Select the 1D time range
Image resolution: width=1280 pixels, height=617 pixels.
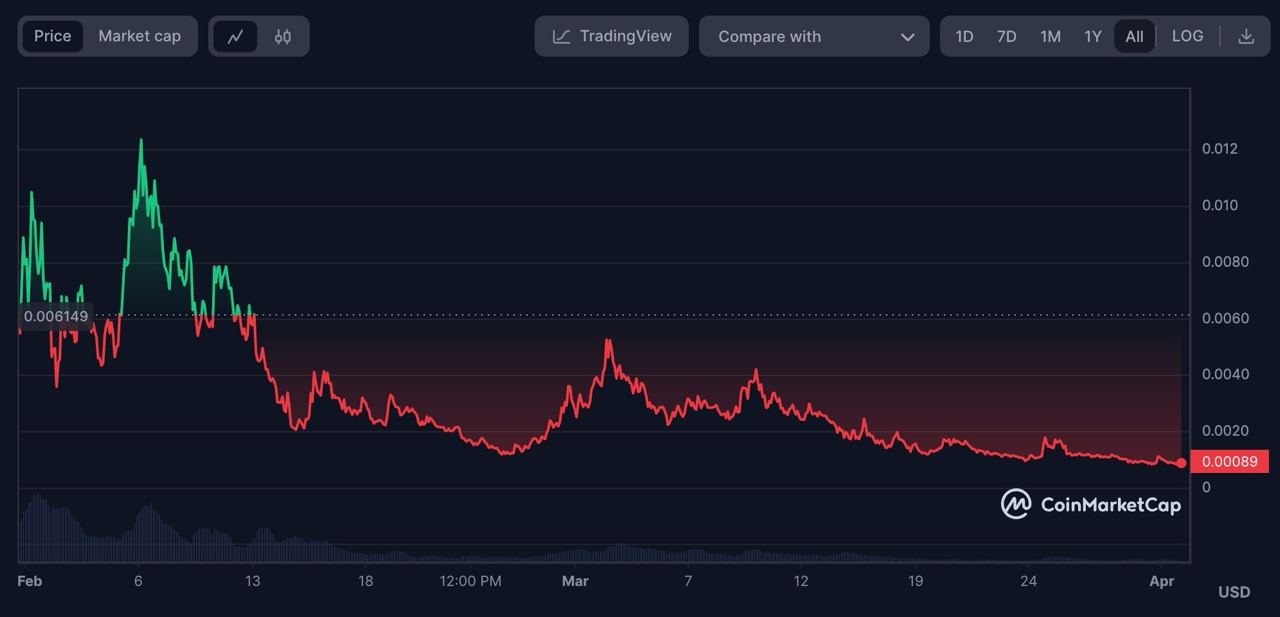pos(964,37)
